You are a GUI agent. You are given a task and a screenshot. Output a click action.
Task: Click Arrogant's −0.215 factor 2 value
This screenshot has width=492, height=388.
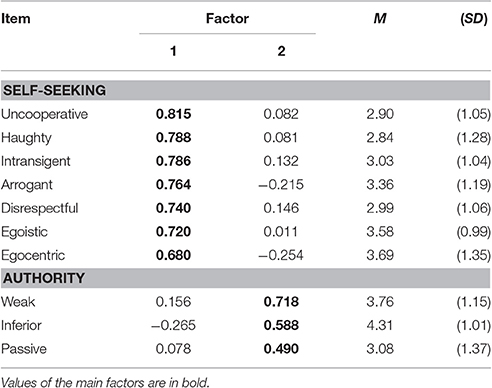[x=281, y=184]
